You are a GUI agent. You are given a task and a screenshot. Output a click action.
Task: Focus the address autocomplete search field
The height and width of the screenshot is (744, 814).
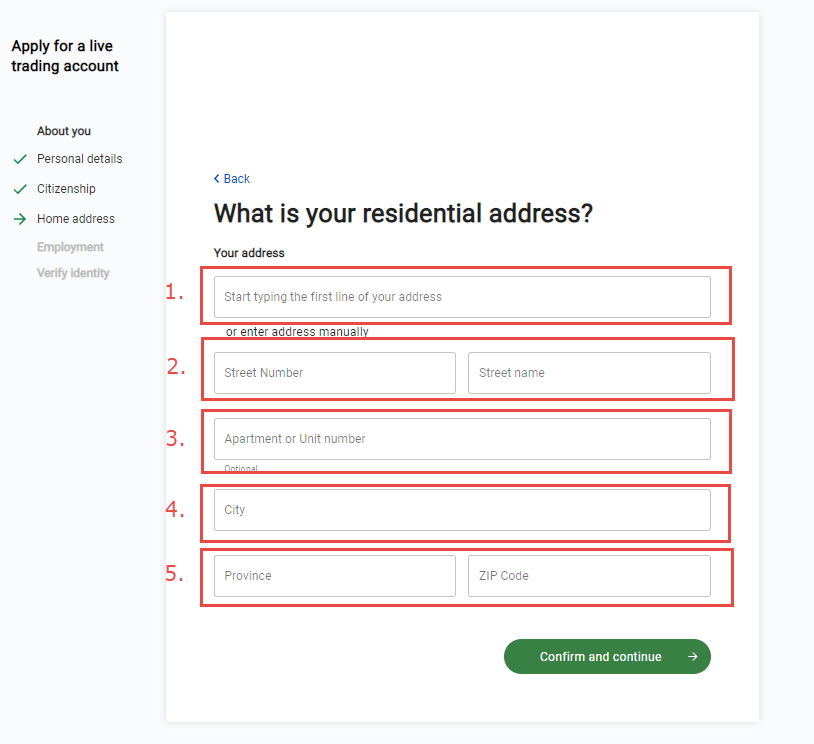[x=462, y=297]
